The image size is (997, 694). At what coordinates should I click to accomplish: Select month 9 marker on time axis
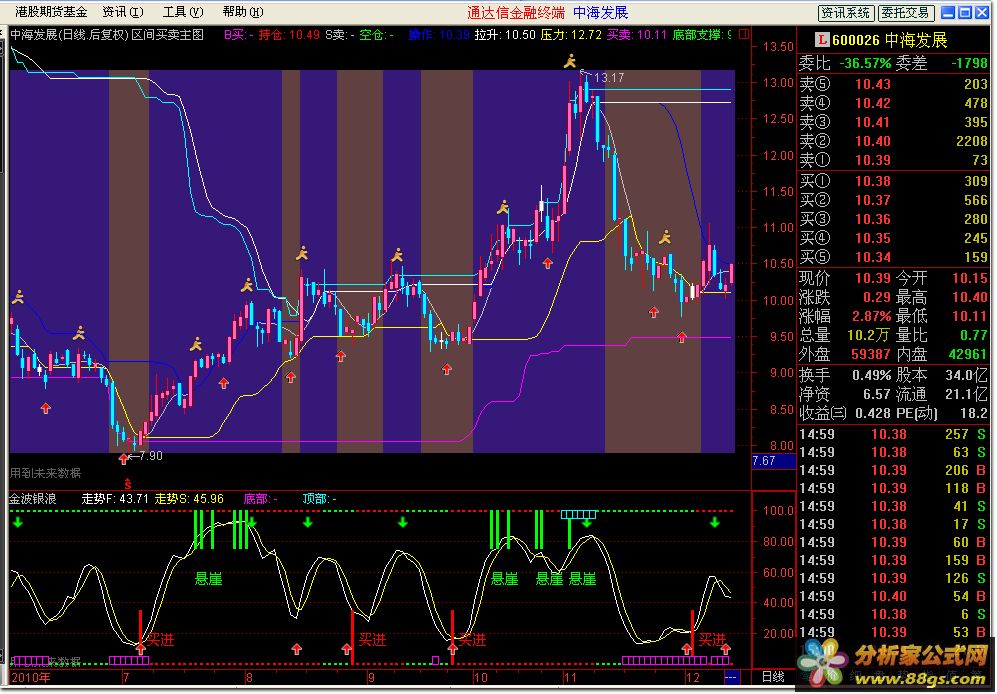pos(371,677)
